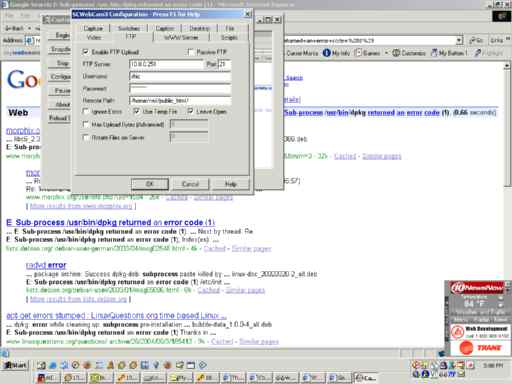Click the OK button in dialog
The height and width of the screenshot is (384, 512).
(x=150, y=184)
